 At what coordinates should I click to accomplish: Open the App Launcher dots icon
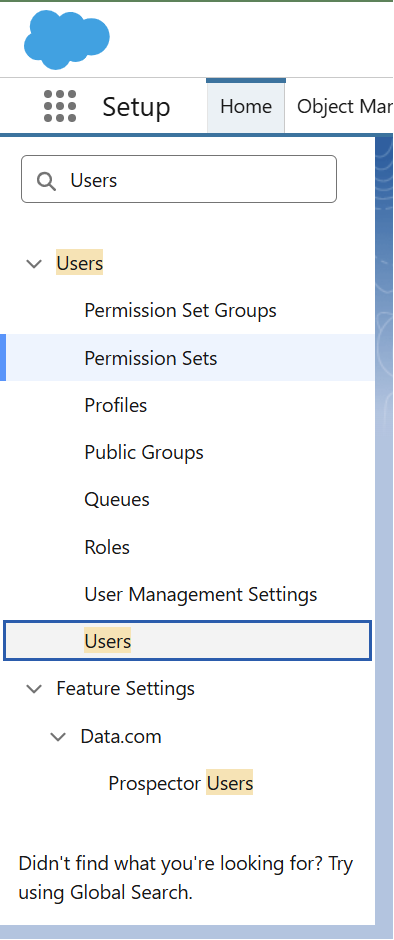pyautogui.click(x=60, y=107)
